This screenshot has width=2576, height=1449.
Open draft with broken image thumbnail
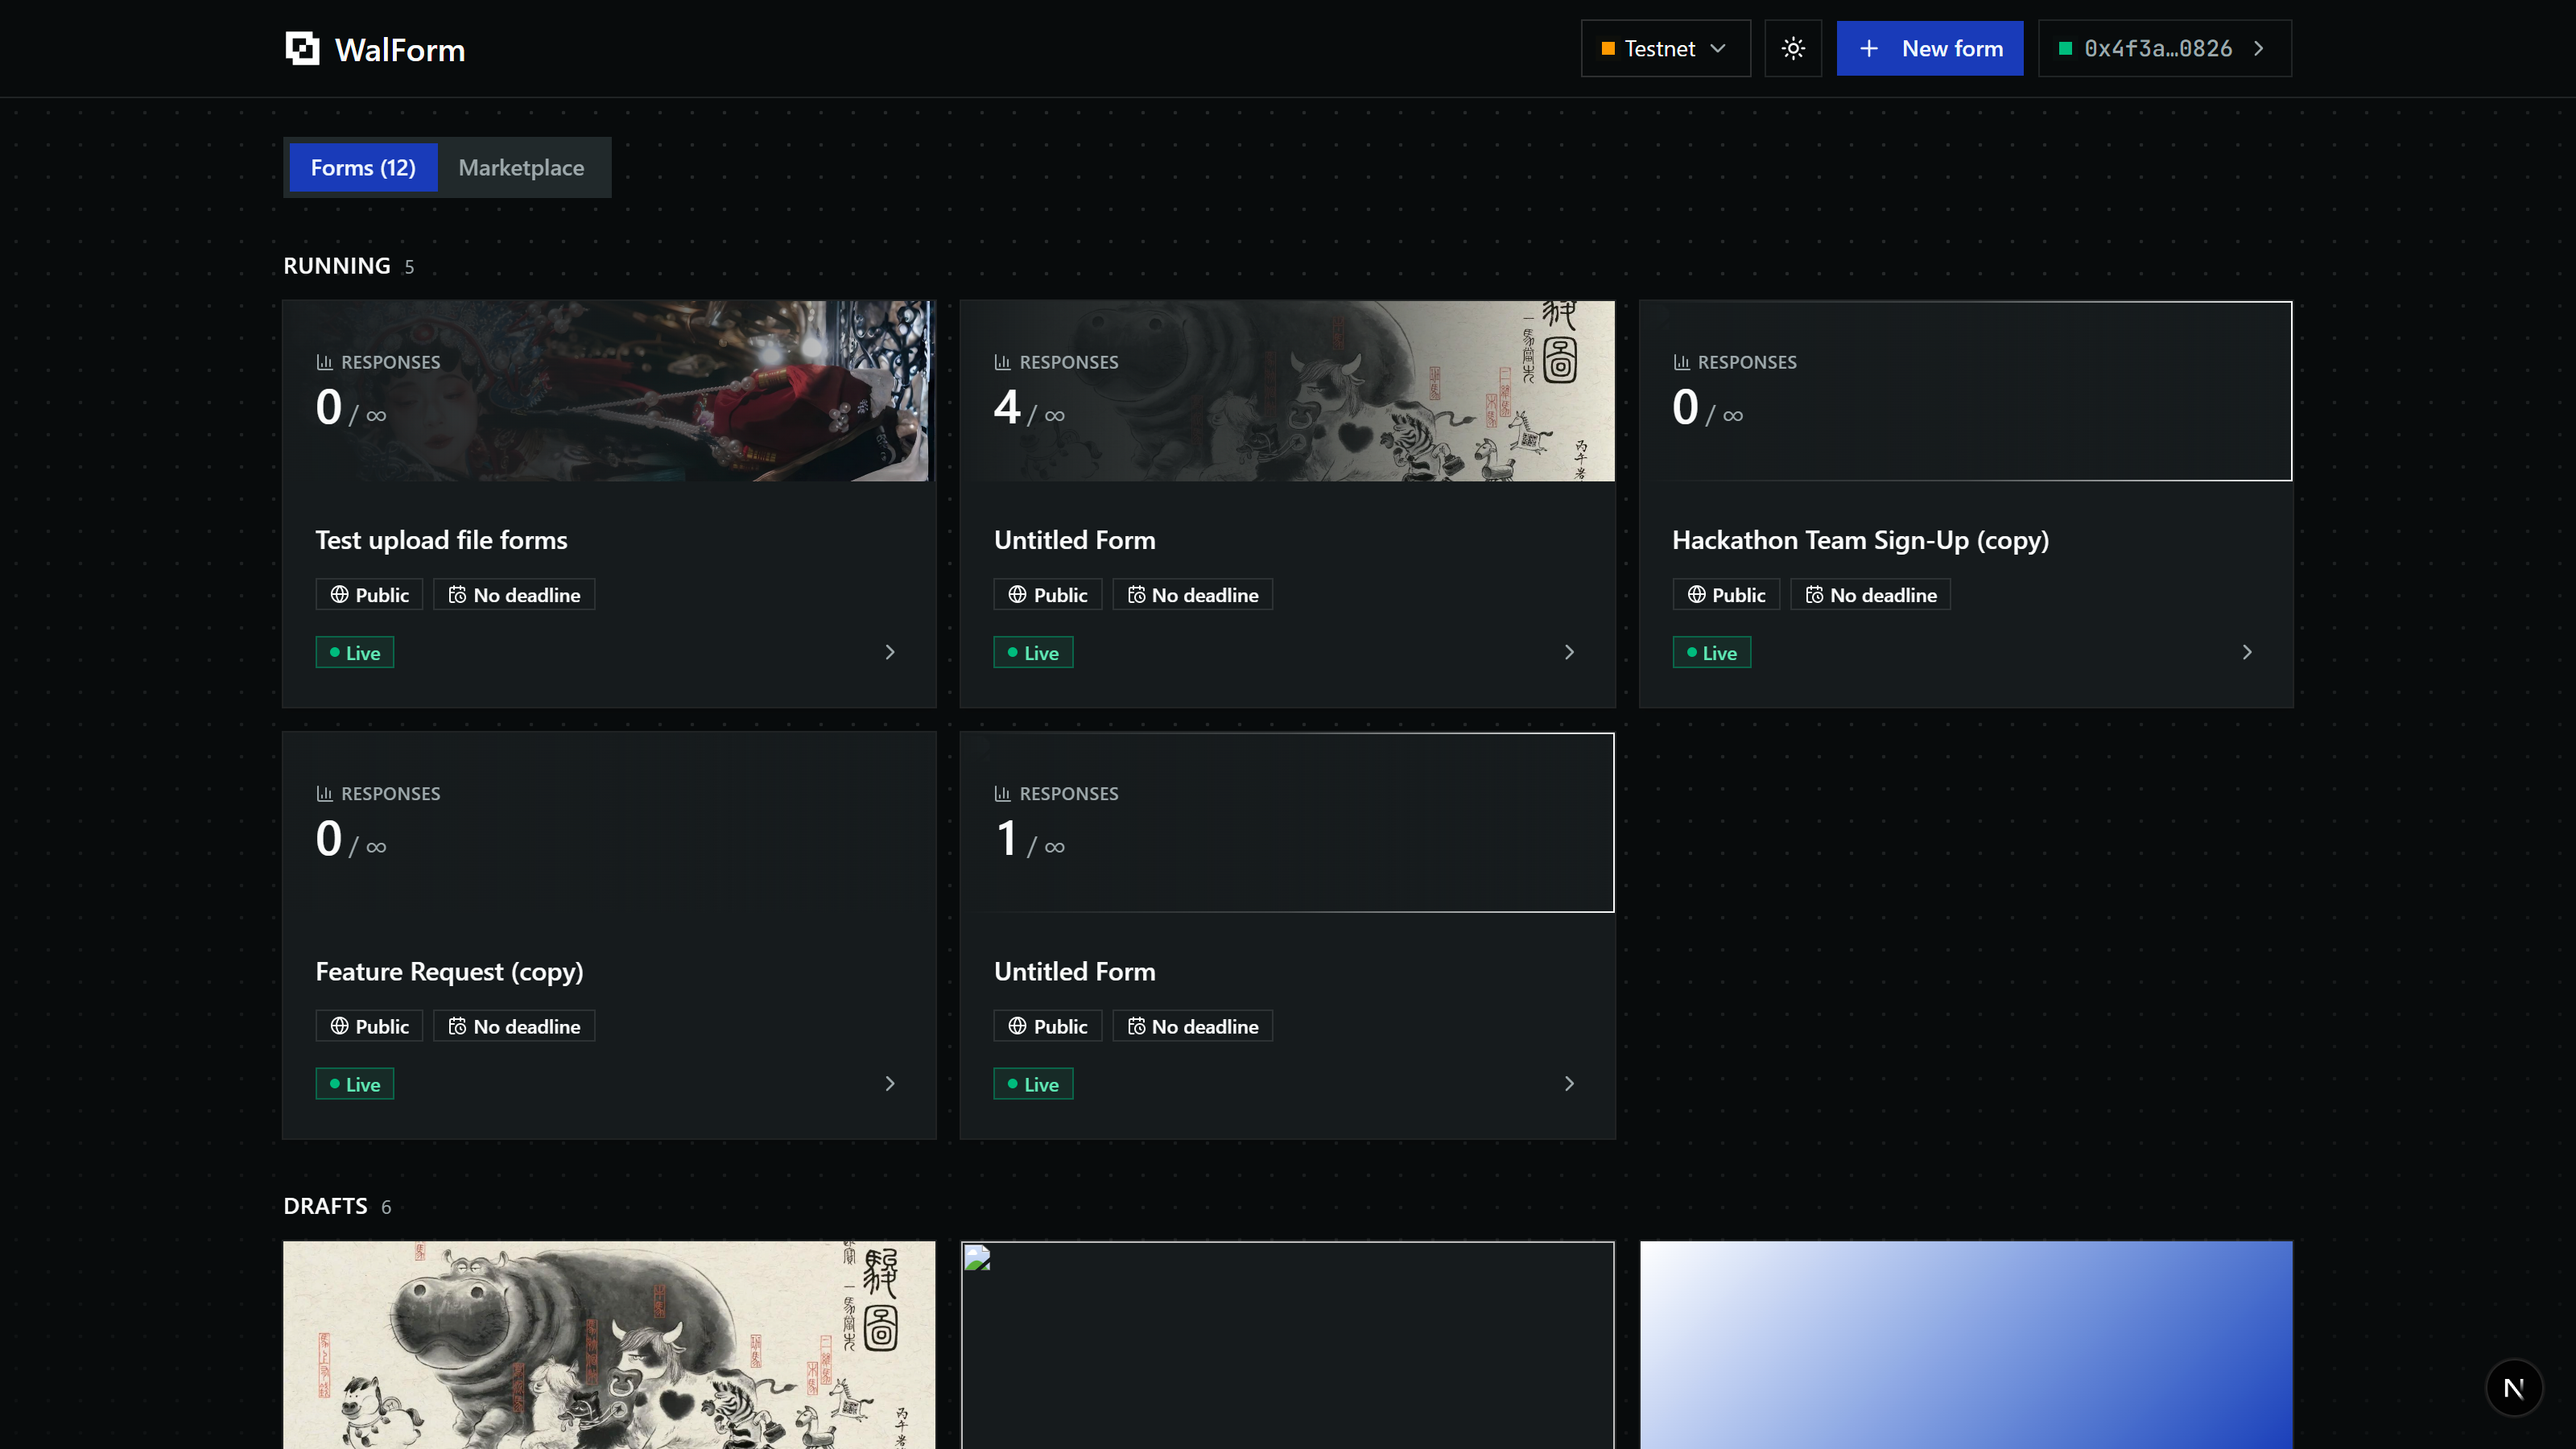point(1287,1344)
